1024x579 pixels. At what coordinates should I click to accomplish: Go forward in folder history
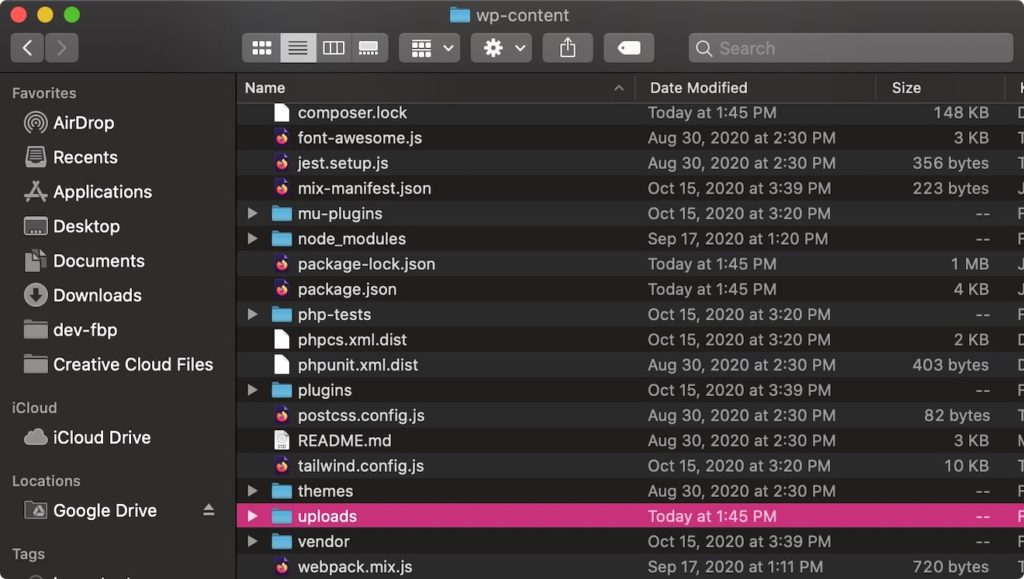click(61, 48)
